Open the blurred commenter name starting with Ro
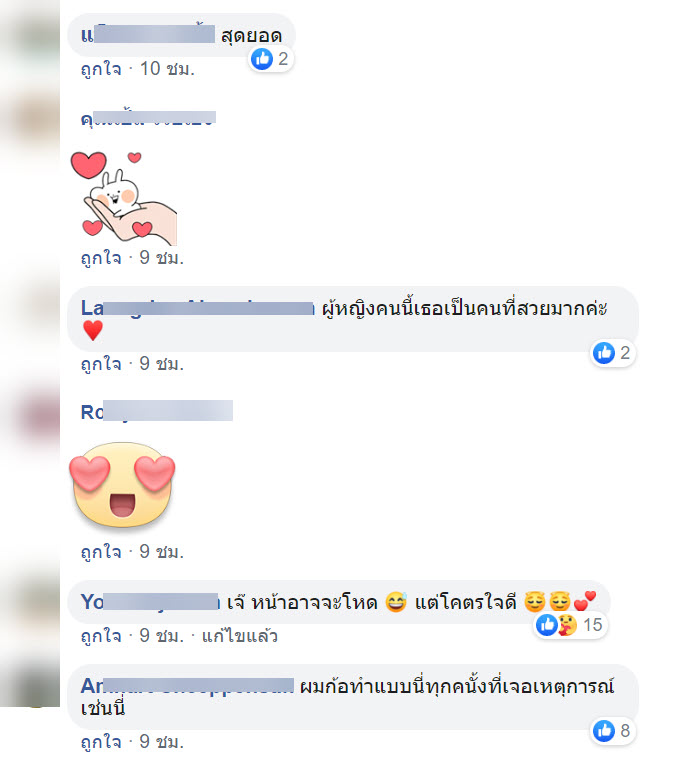The width and height of the screenshot is (680, 761). pos(157,412)
